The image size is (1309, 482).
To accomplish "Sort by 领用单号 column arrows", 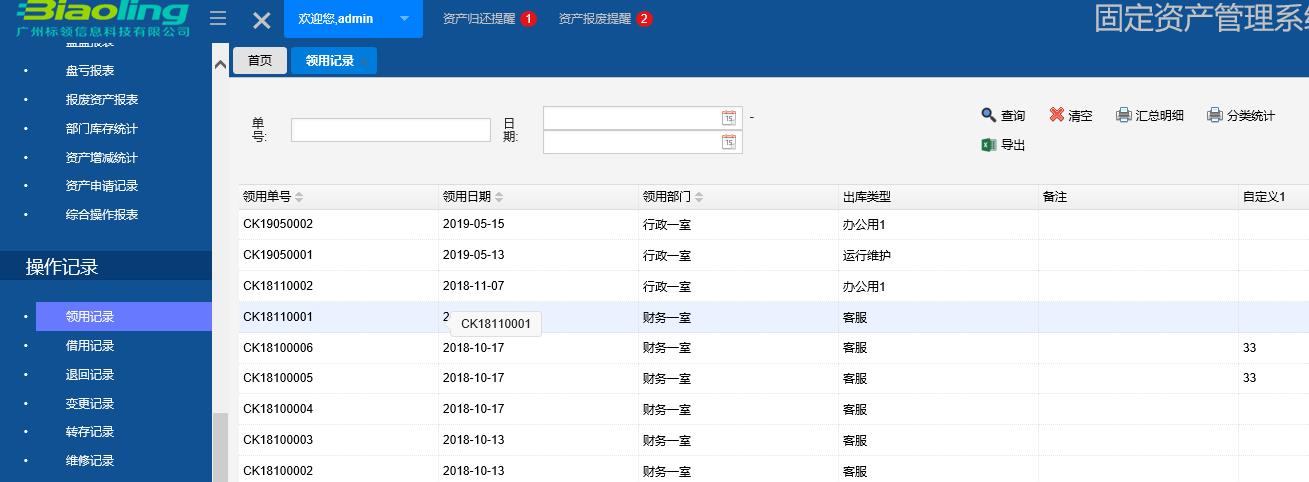I will (299, 197).
